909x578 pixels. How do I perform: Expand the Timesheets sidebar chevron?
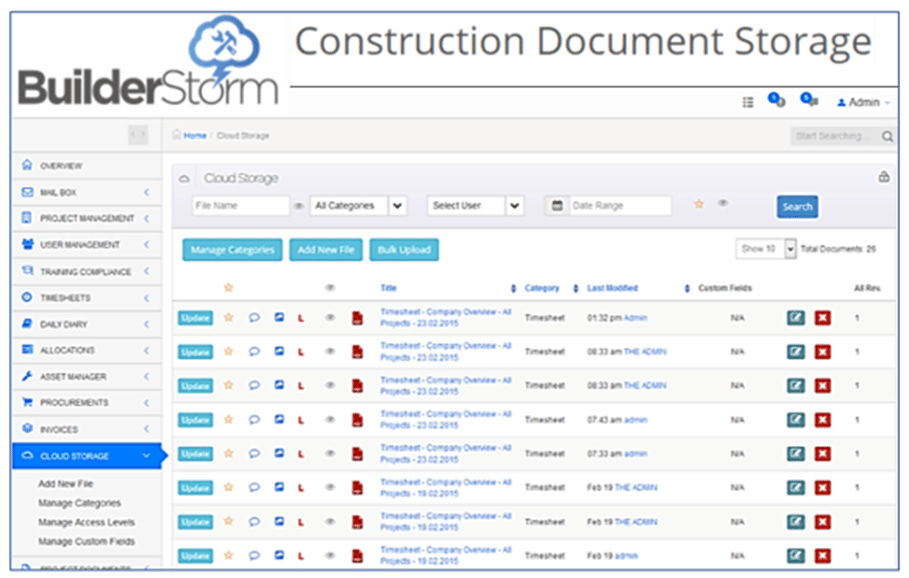coord(147,298)
